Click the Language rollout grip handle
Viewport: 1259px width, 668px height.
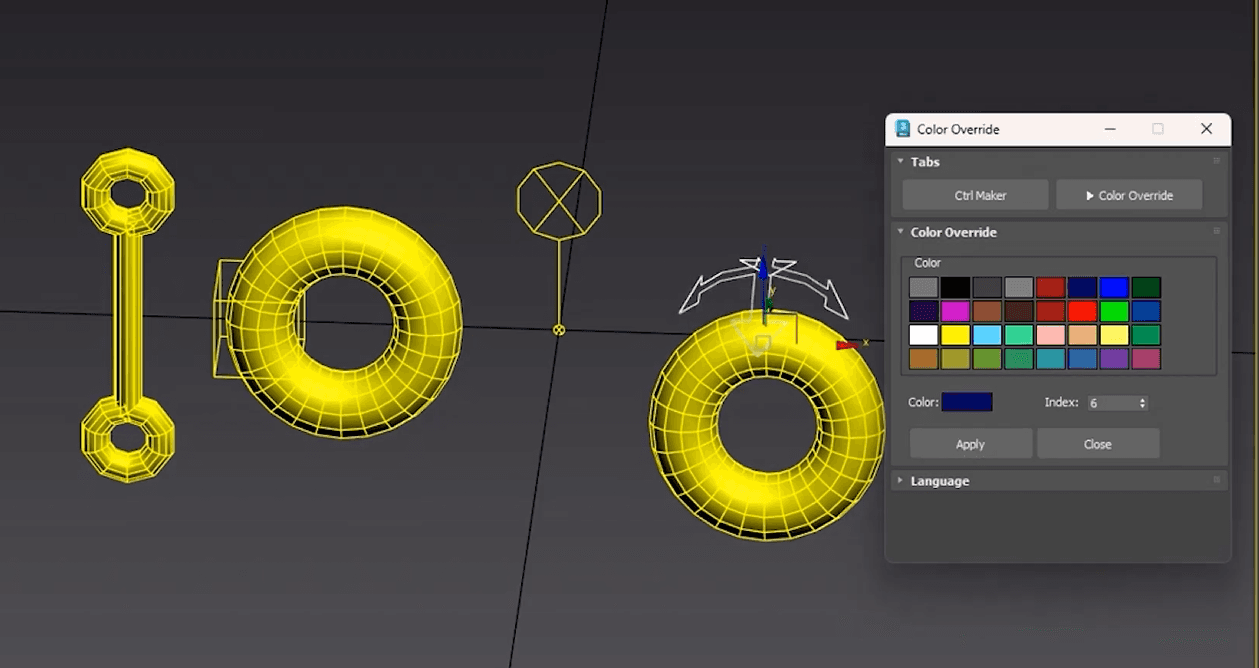1217,480
